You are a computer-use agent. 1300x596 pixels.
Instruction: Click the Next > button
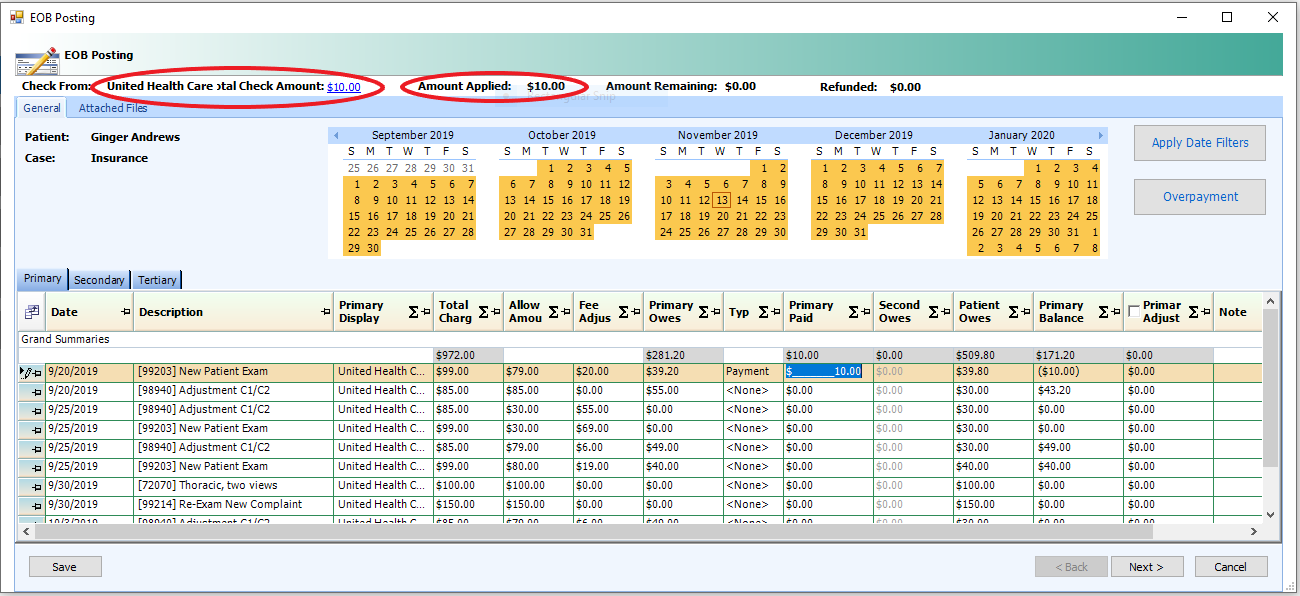(1147, 567)
